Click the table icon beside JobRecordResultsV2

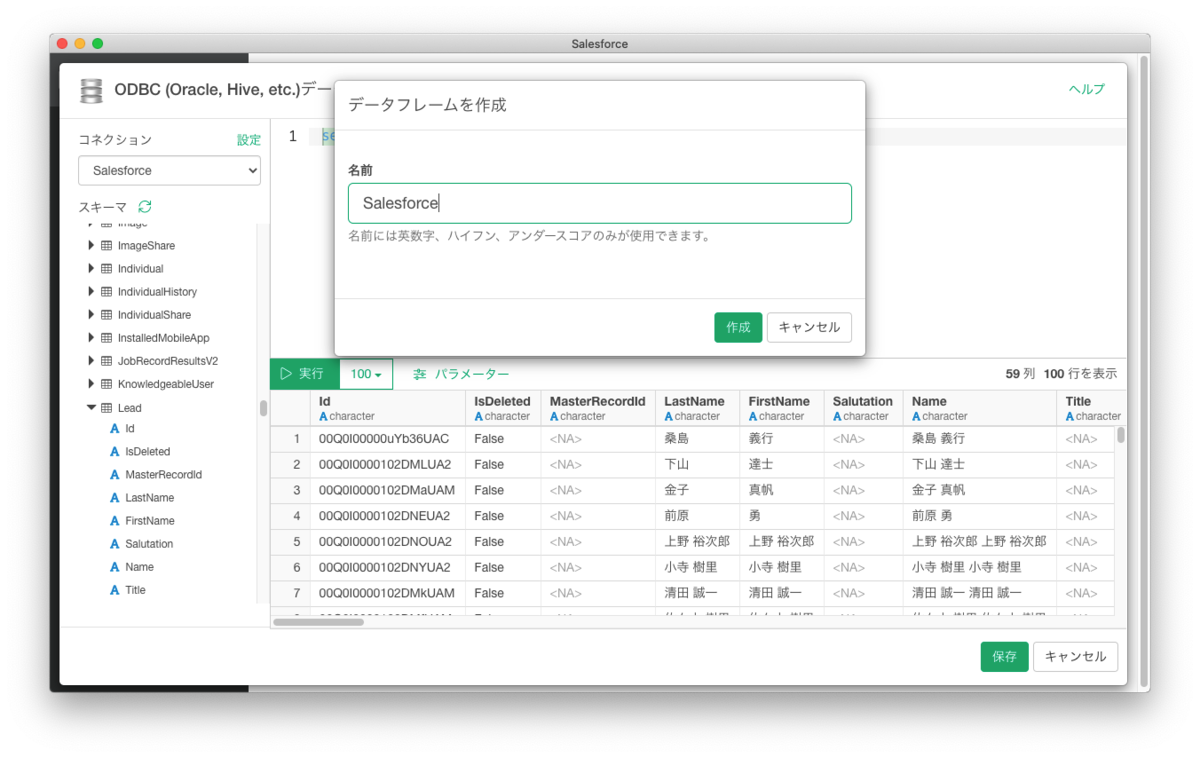pos(106,361)
